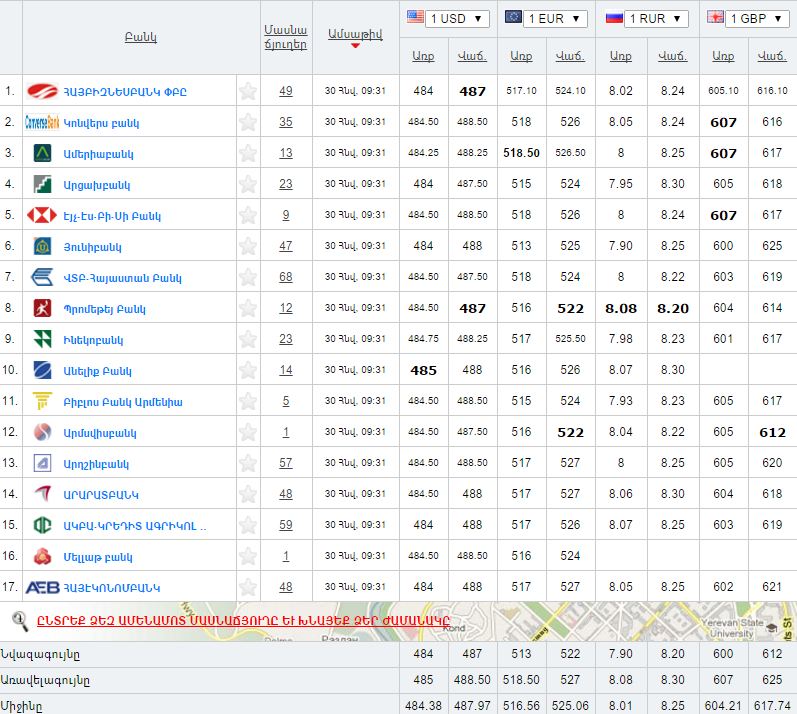This screenshot has height=714, width=797.
Task: Toggle favorite star for Ինեկոբանկ row
Action: [248, 340]
